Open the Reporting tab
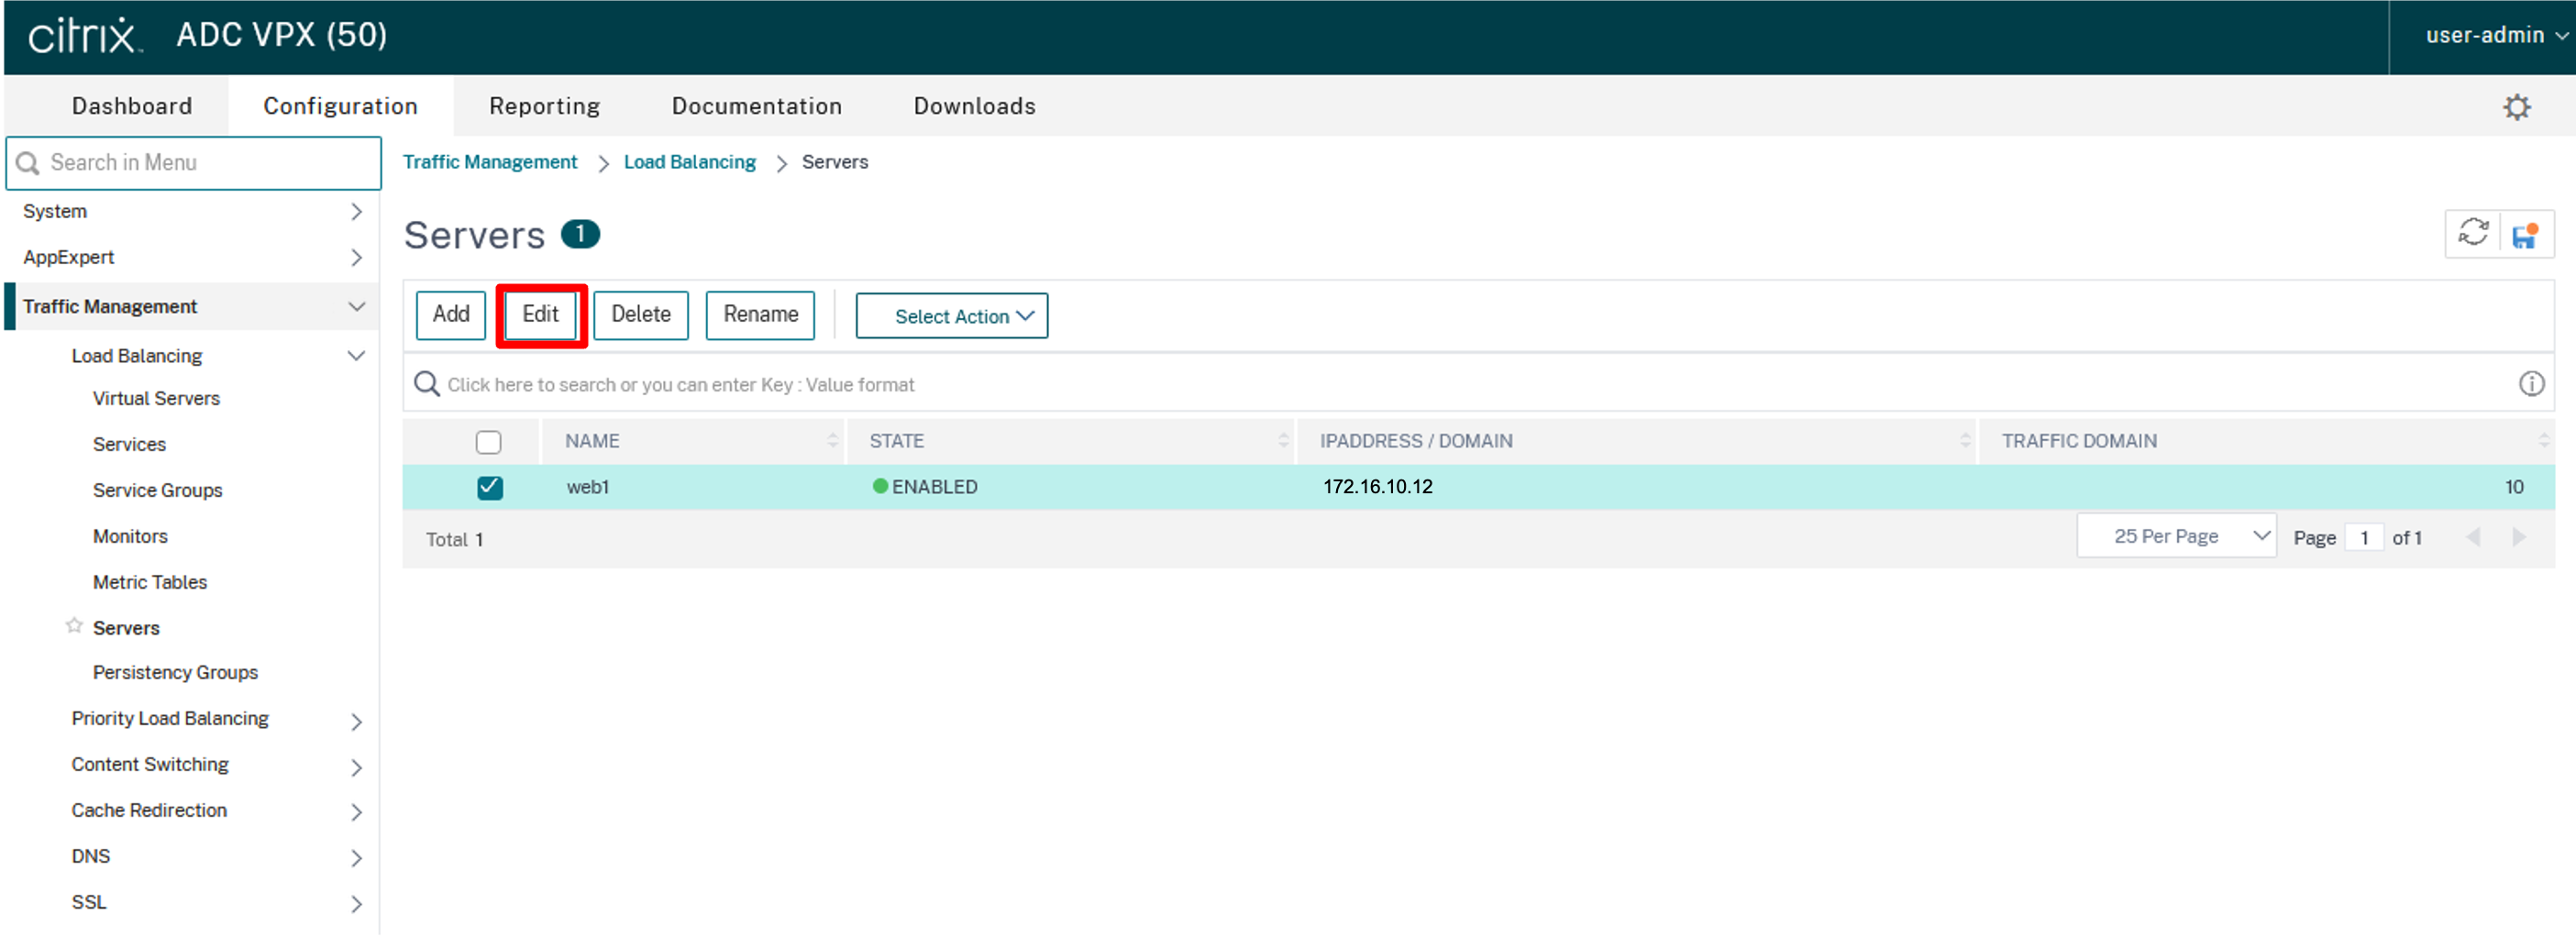The height and width of the screenshot is (937, 2576). [544, 106]
